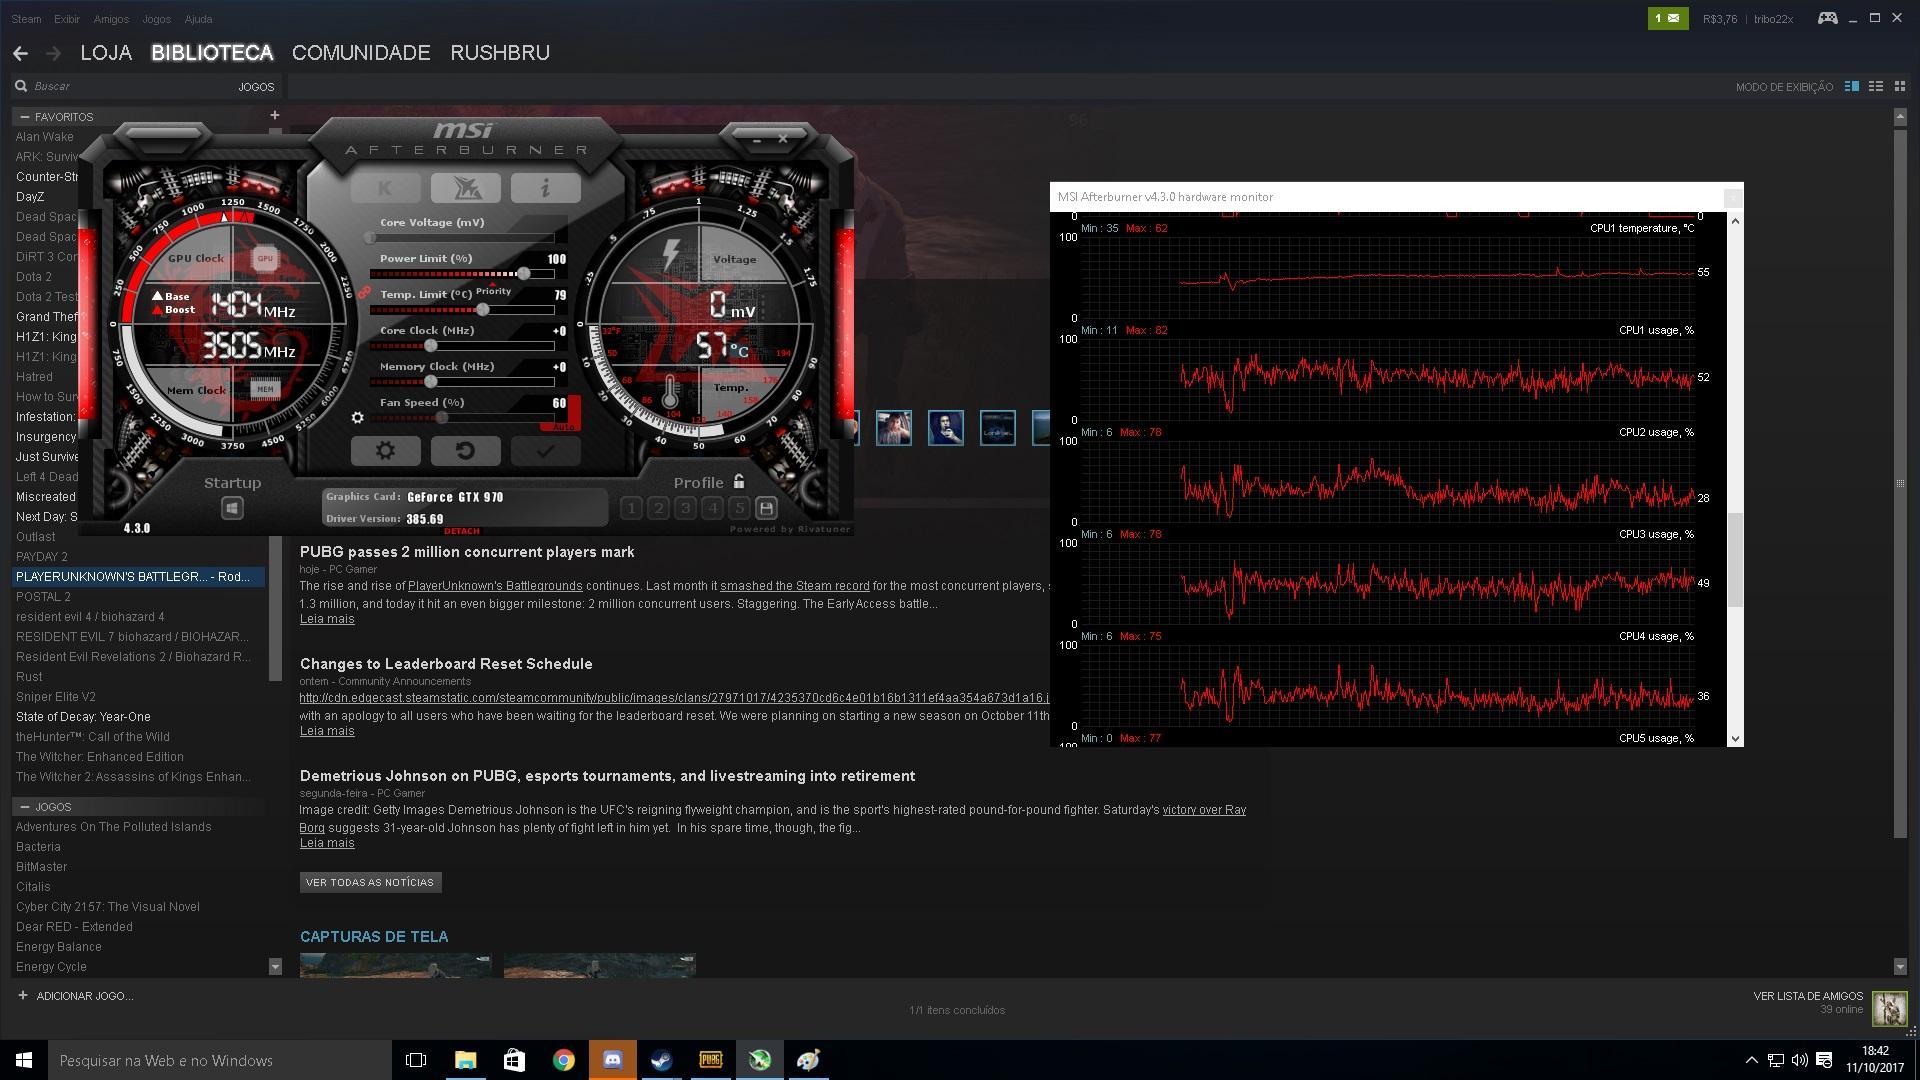1920x1080 pixels.
Task: Apply Afterburner settings with checkmark button
Action: click(x=545, y=451)
